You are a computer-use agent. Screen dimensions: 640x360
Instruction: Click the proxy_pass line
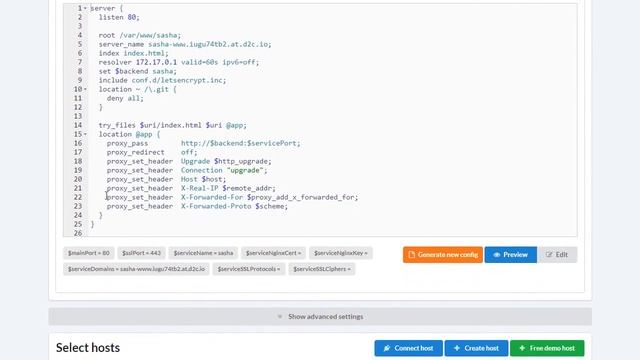(204, 143)
